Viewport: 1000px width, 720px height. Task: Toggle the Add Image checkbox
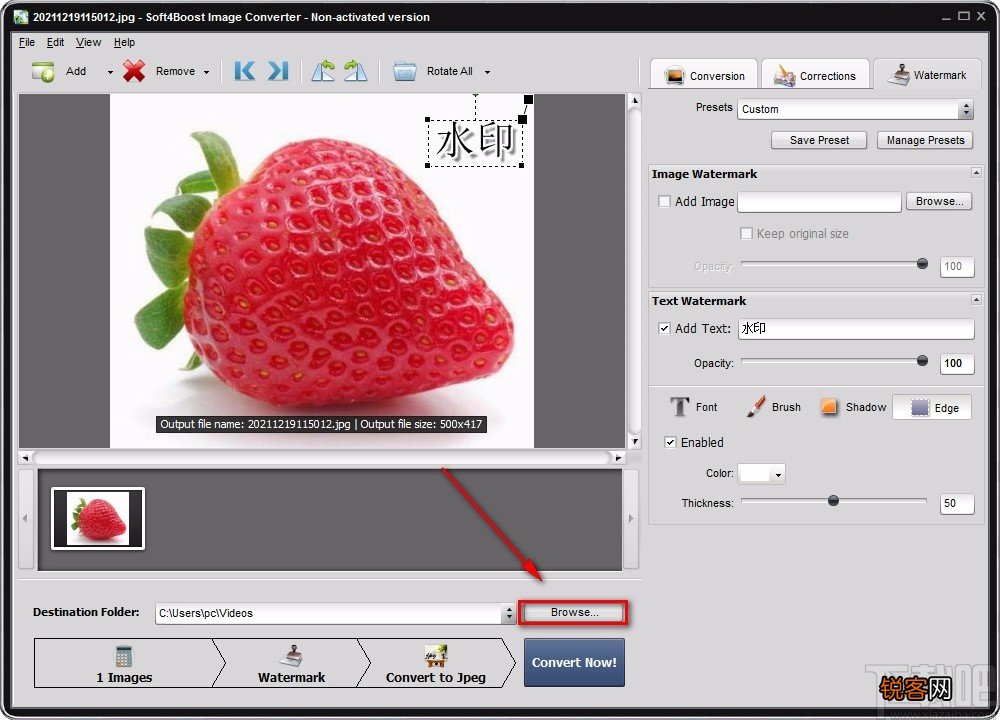(x=664, y=202)
